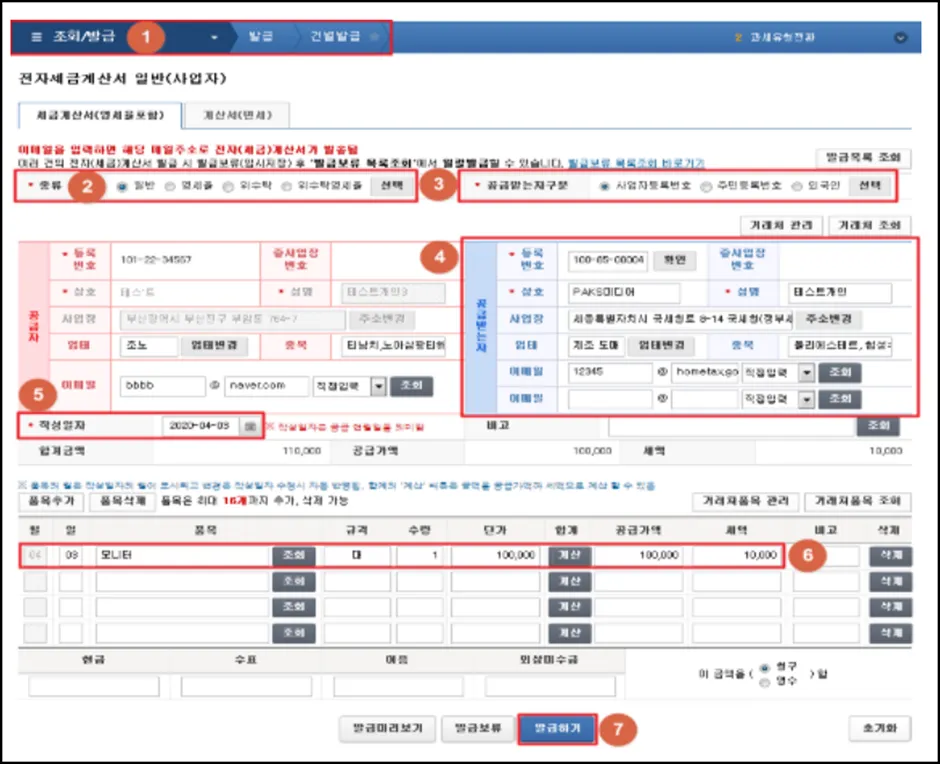Select the 청구 radio button
The width and height of the screenshot is (940, 764).
[x=764, y=667]
